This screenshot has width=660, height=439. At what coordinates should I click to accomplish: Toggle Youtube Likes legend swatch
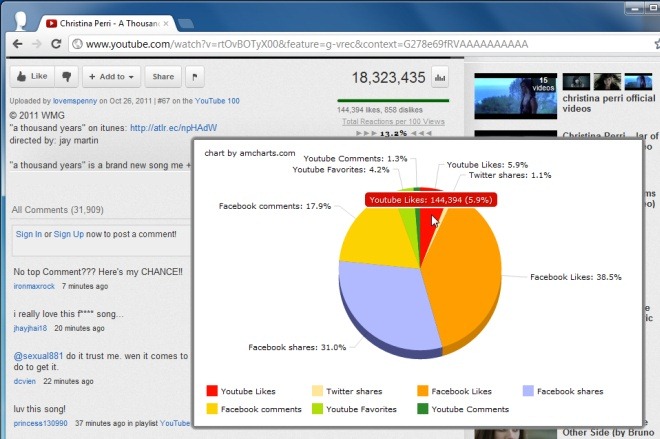pyautogui.click(x=212, y=391)
